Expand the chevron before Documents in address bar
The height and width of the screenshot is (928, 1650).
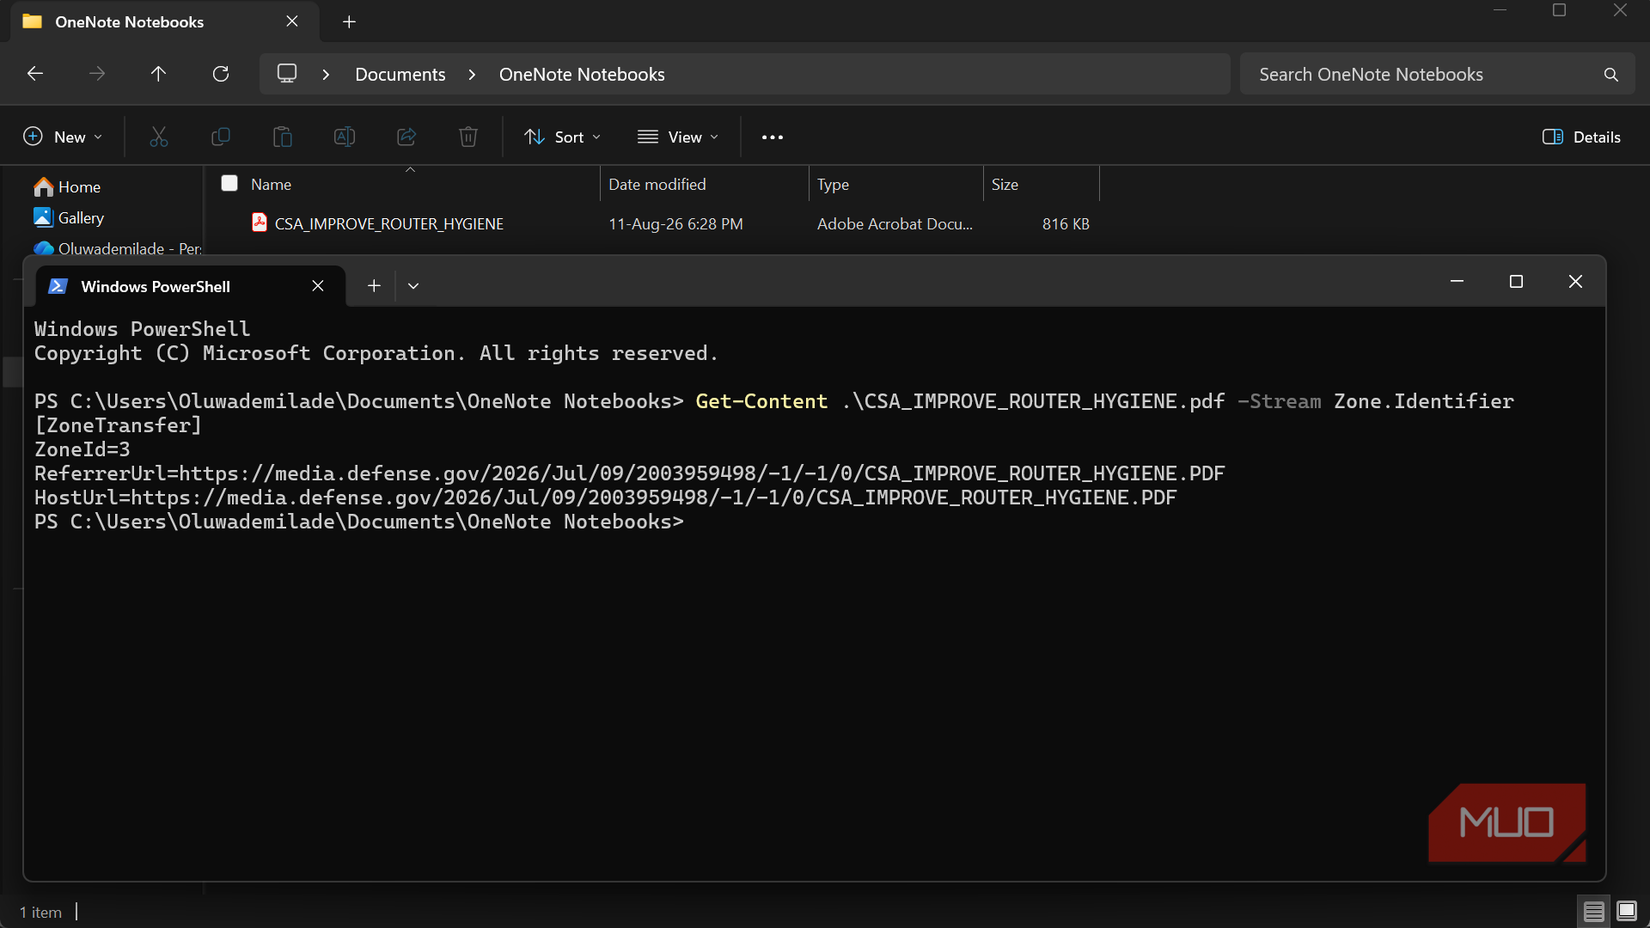tap(326, 75)
